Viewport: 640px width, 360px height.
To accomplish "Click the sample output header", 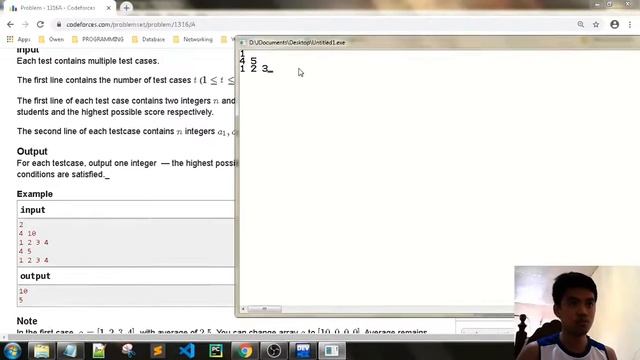I will 35,276.
